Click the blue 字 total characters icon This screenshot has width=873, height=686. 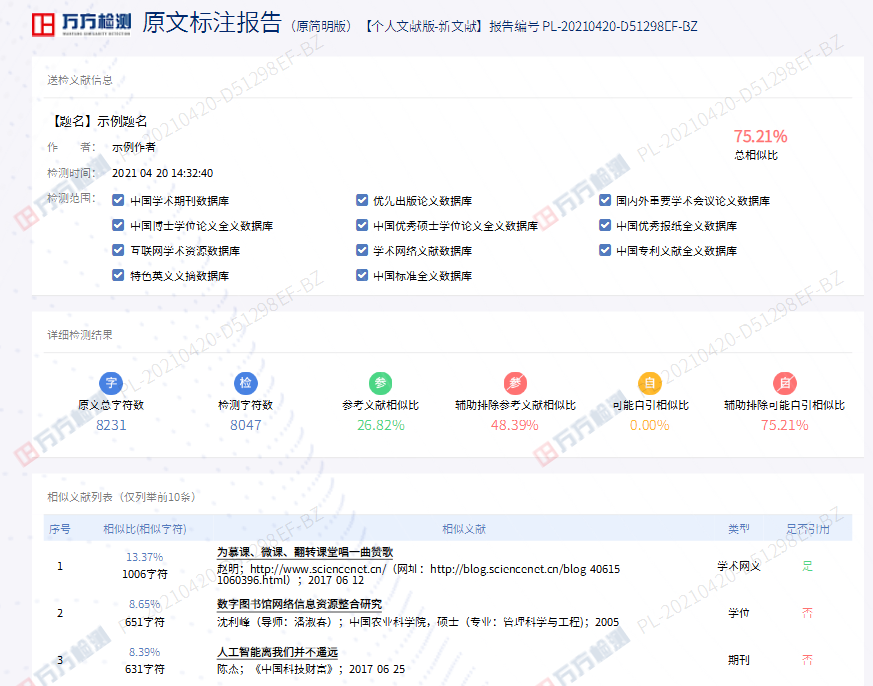coord(111,383)
